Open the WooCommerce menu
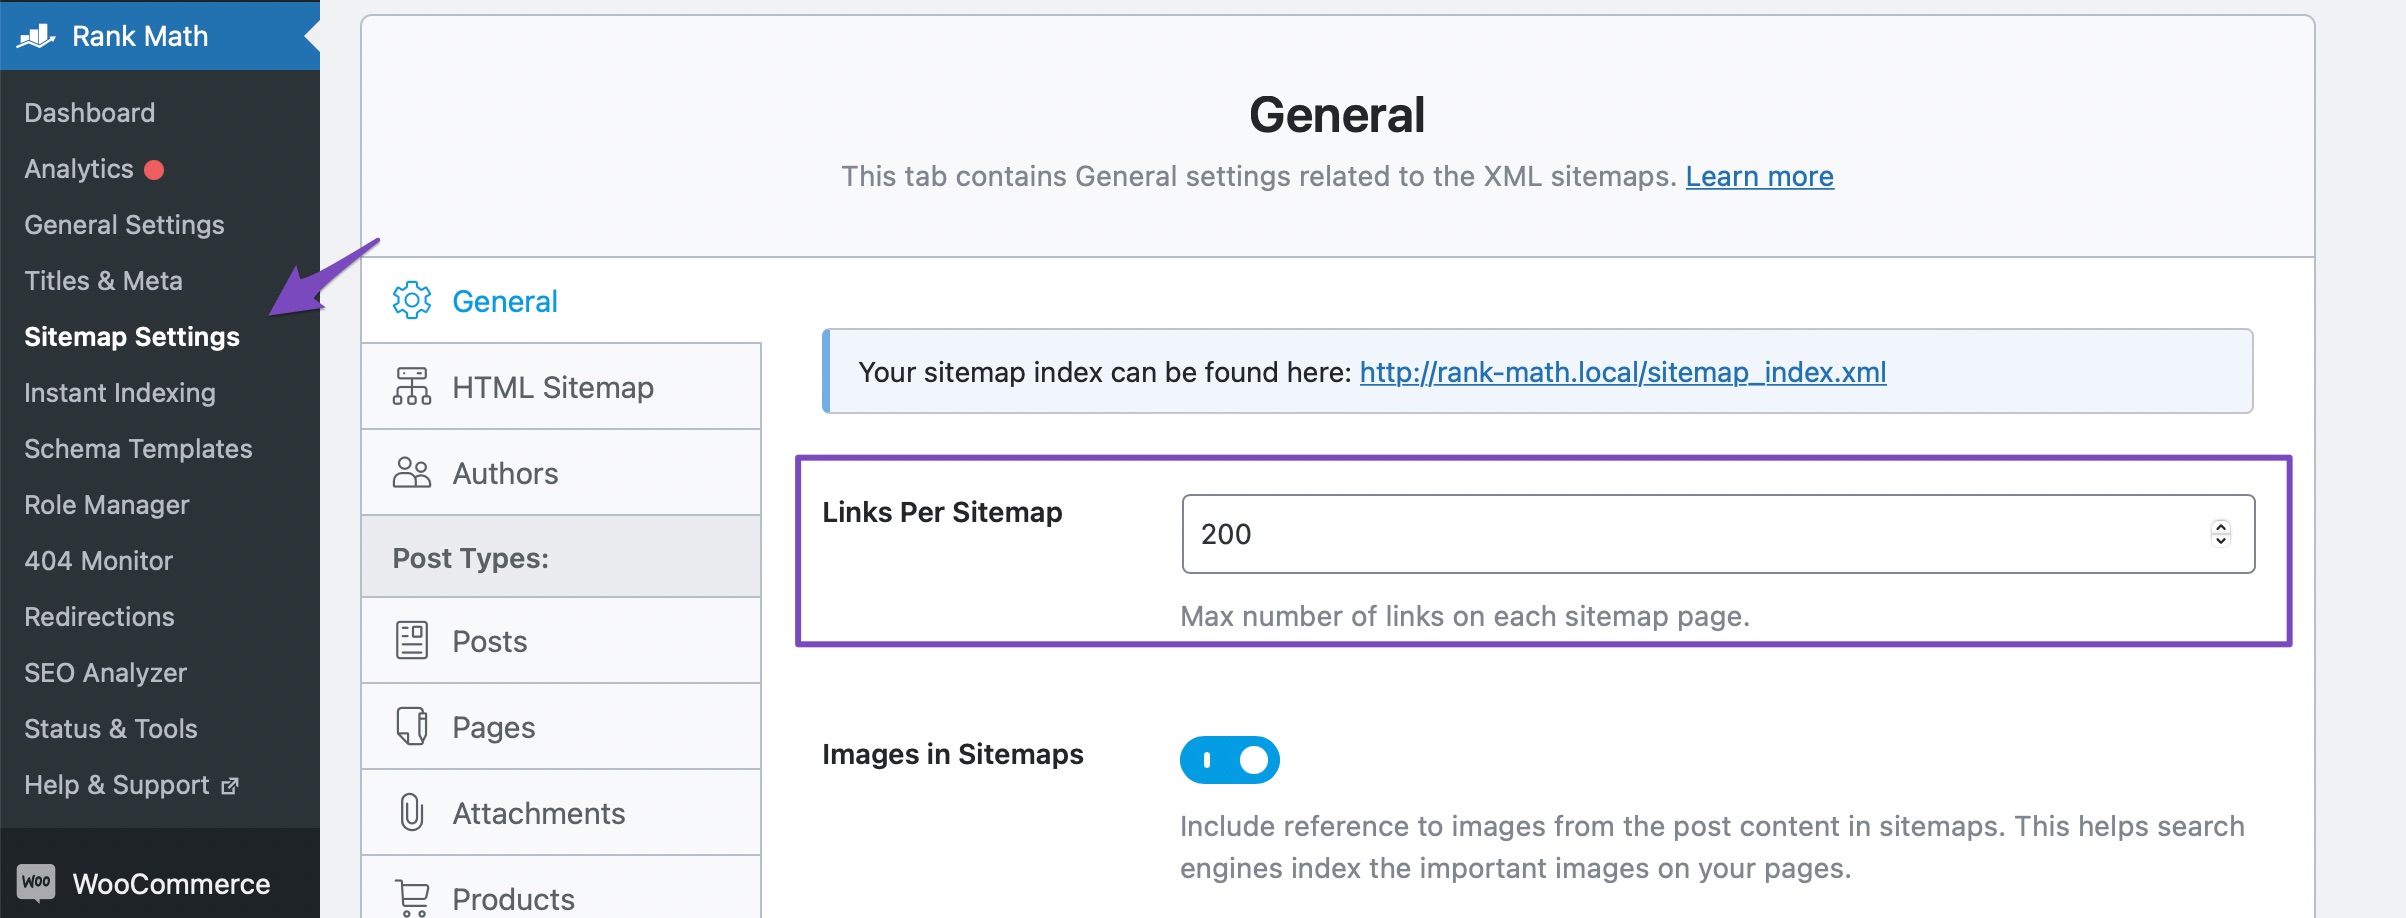This screenshot has width=2406, height=918. click(x=160, y=884)
